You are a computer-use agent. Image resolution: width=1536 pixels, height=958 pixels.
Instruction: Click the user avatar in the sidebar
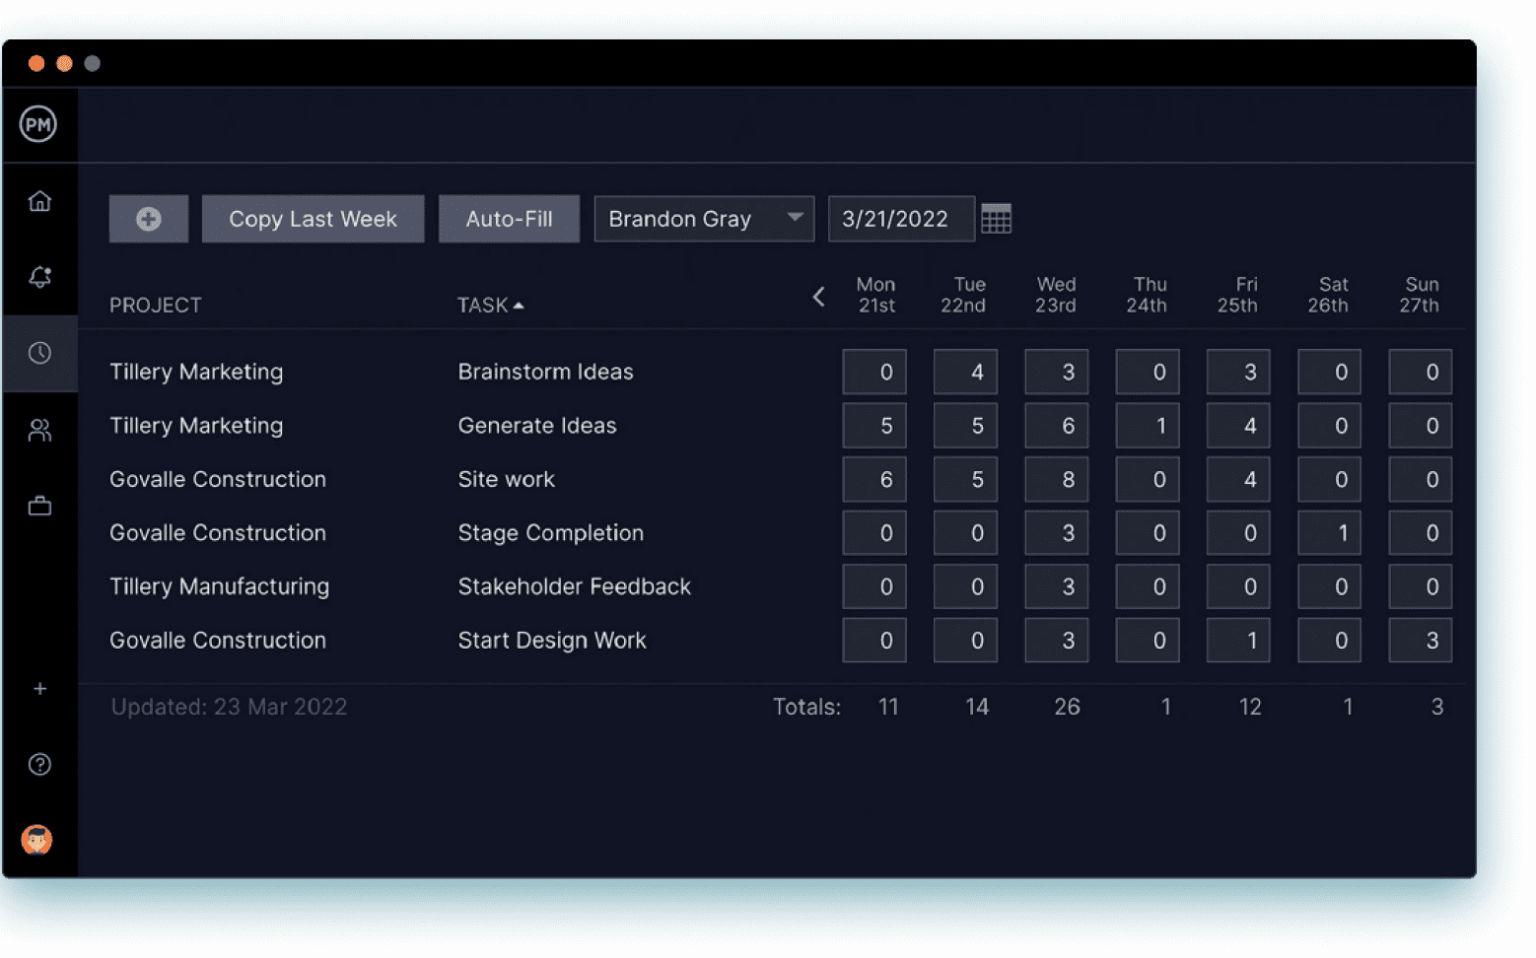[37, 840]
